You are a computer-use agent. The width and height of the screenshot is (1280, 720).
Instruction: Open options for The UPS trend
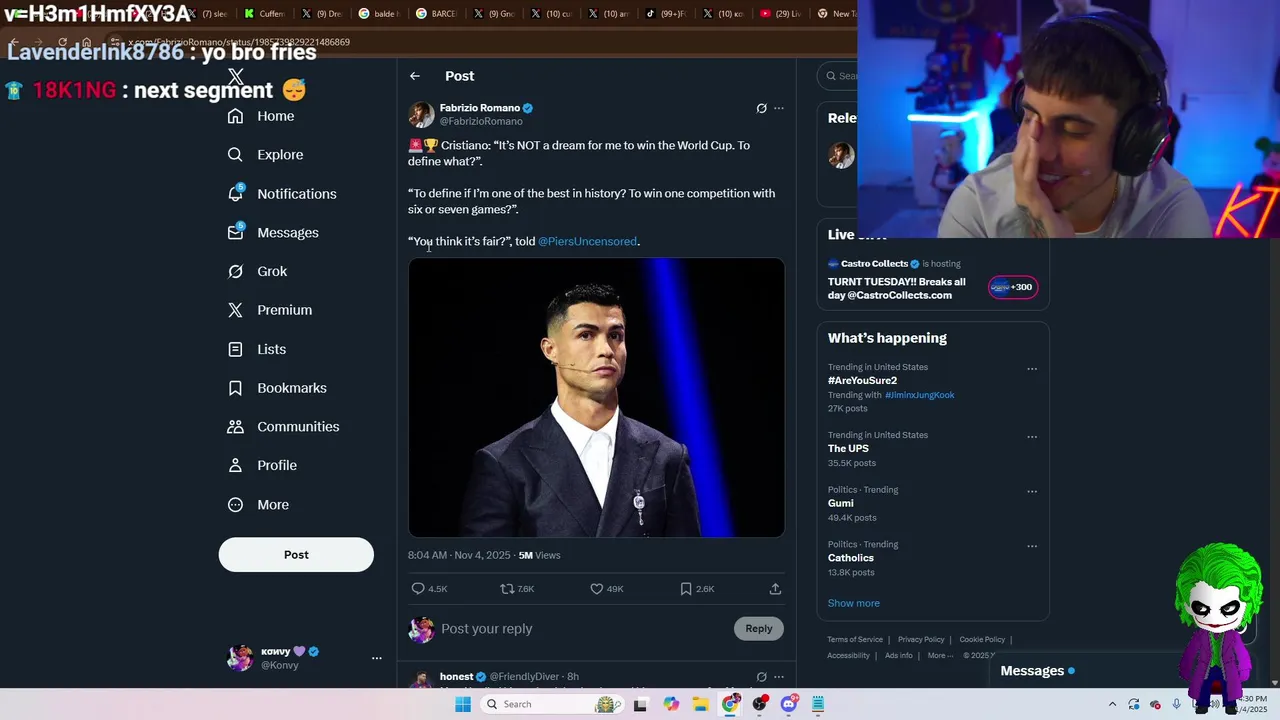pos(1032,437)
